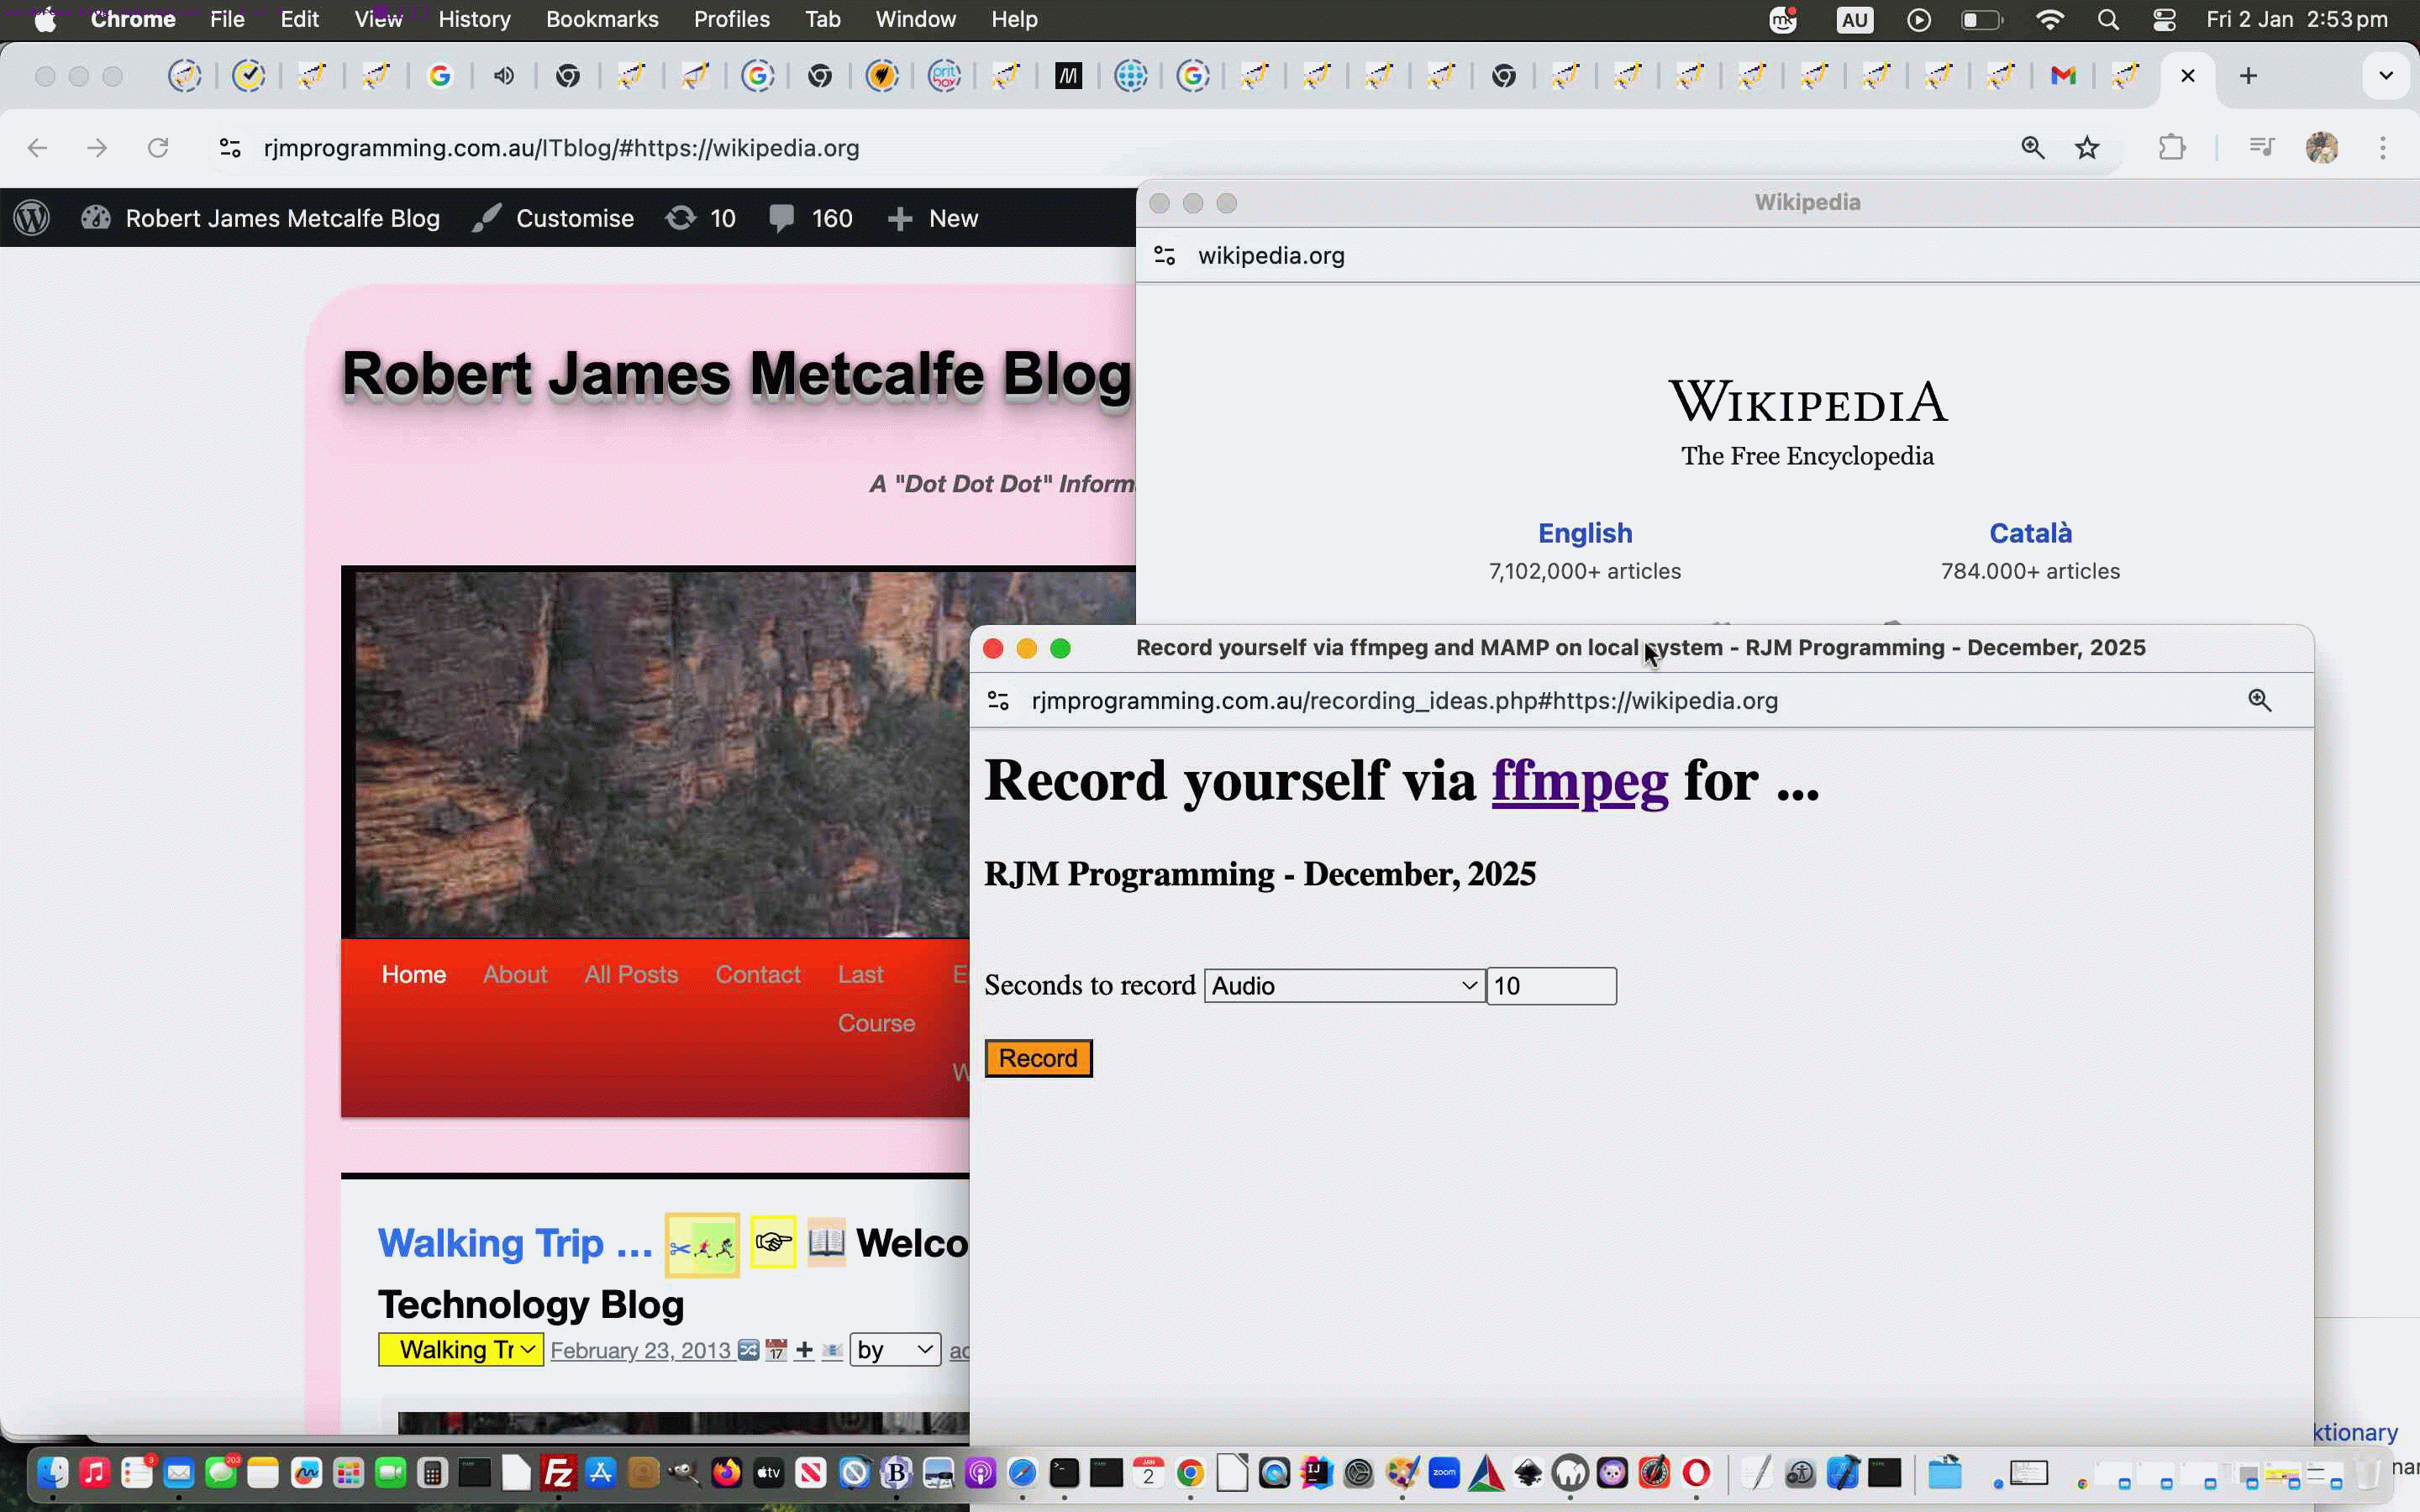The height and width of the screenshot is (1512, 2420).
Task: Click the Customise pencil icon in the admin bar
Action: (486, 217)
